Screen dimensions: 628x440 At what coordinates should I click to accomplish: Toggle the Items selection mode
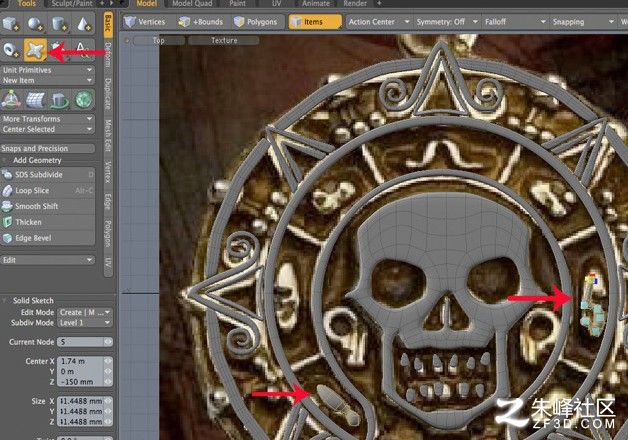click(x=315, y=22)
